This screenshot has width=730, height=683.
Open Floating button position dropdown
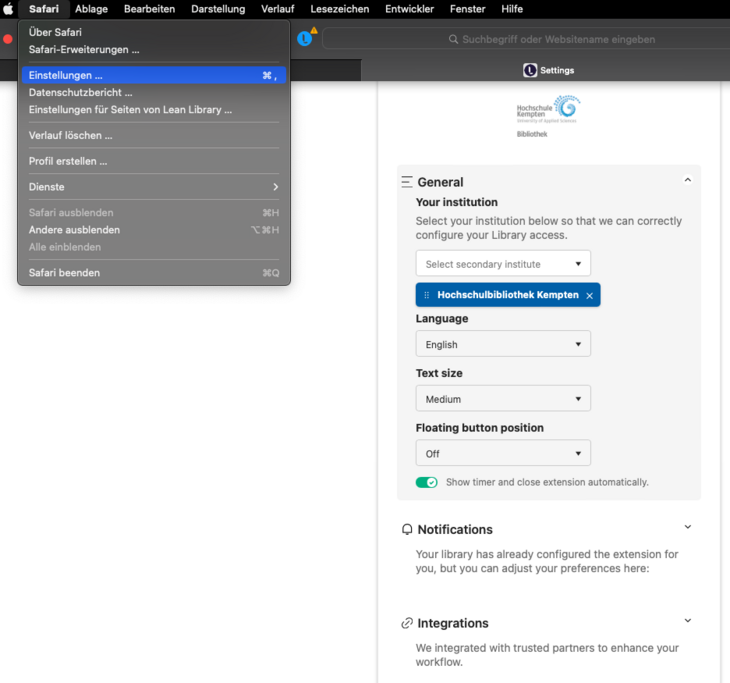tap(503, 453)
